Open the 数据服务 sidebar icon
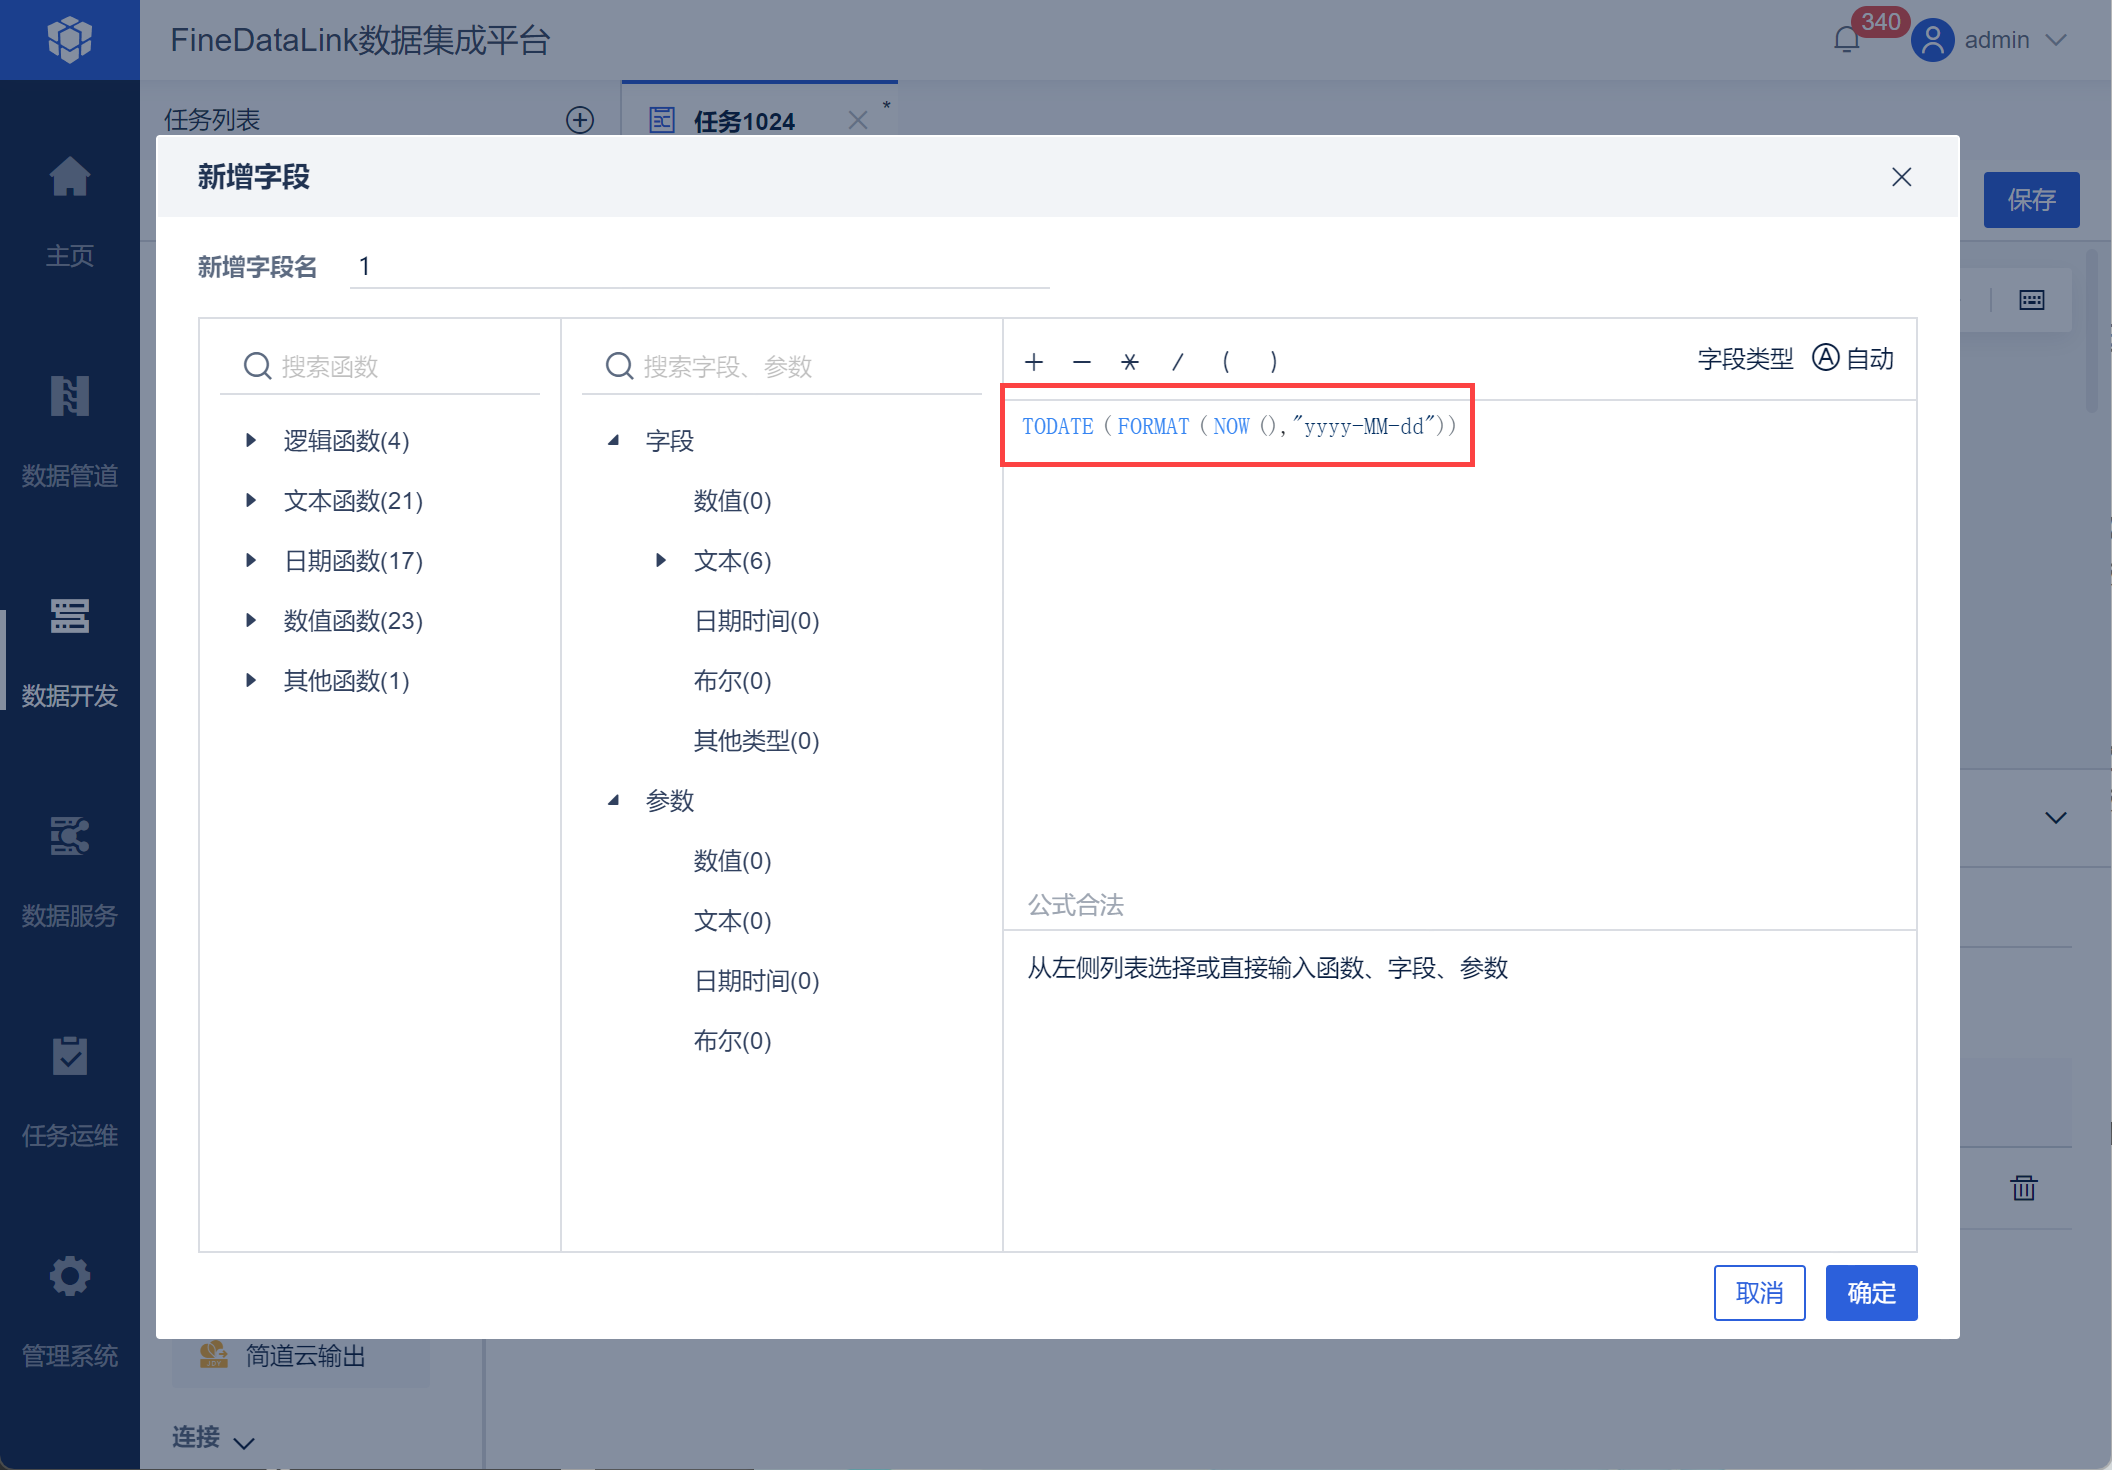Screen dimensions: 2112x1470 click(69, 837)
